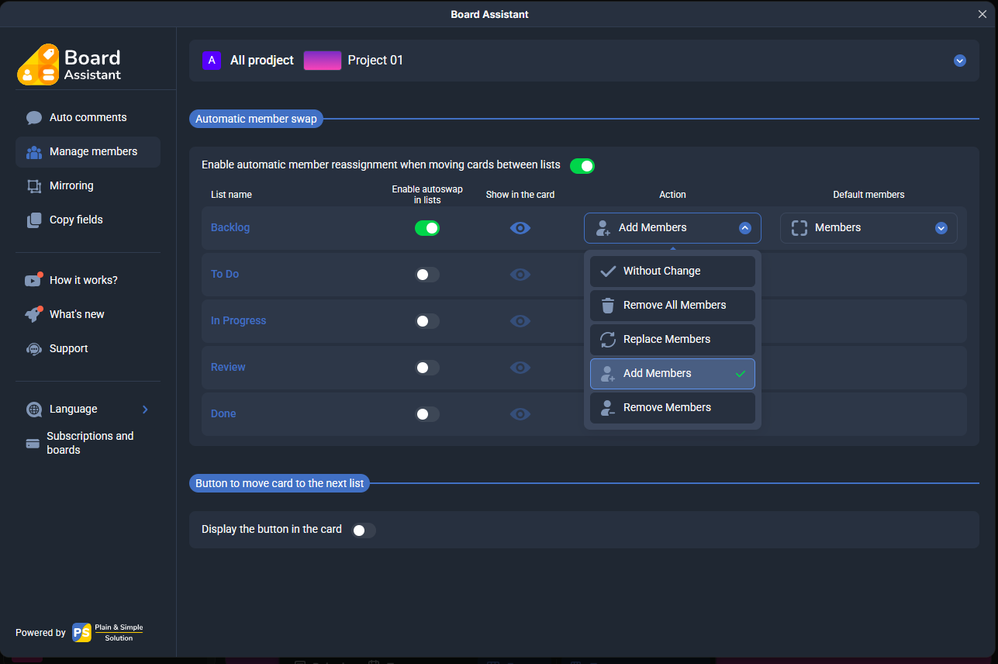Click the Manage members people icon

coord(34,152)
